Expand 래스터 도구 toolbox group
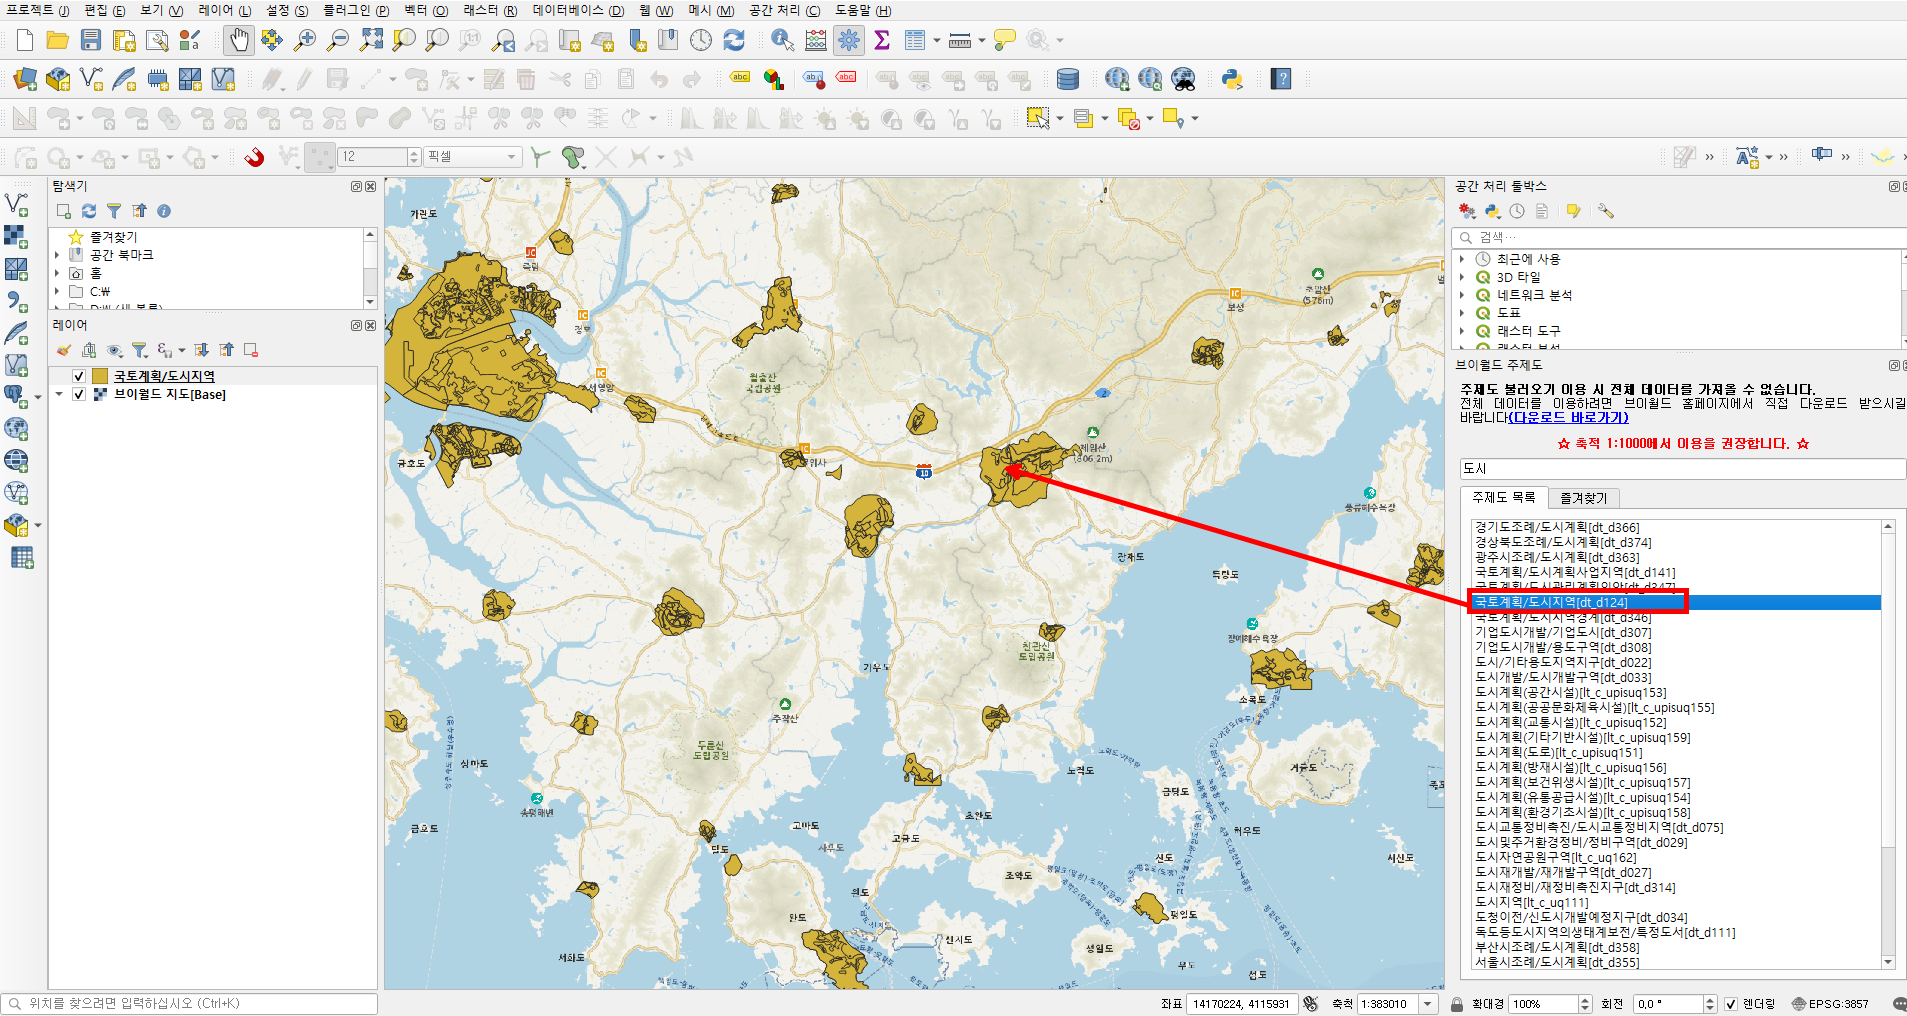 pos(1462,331)
